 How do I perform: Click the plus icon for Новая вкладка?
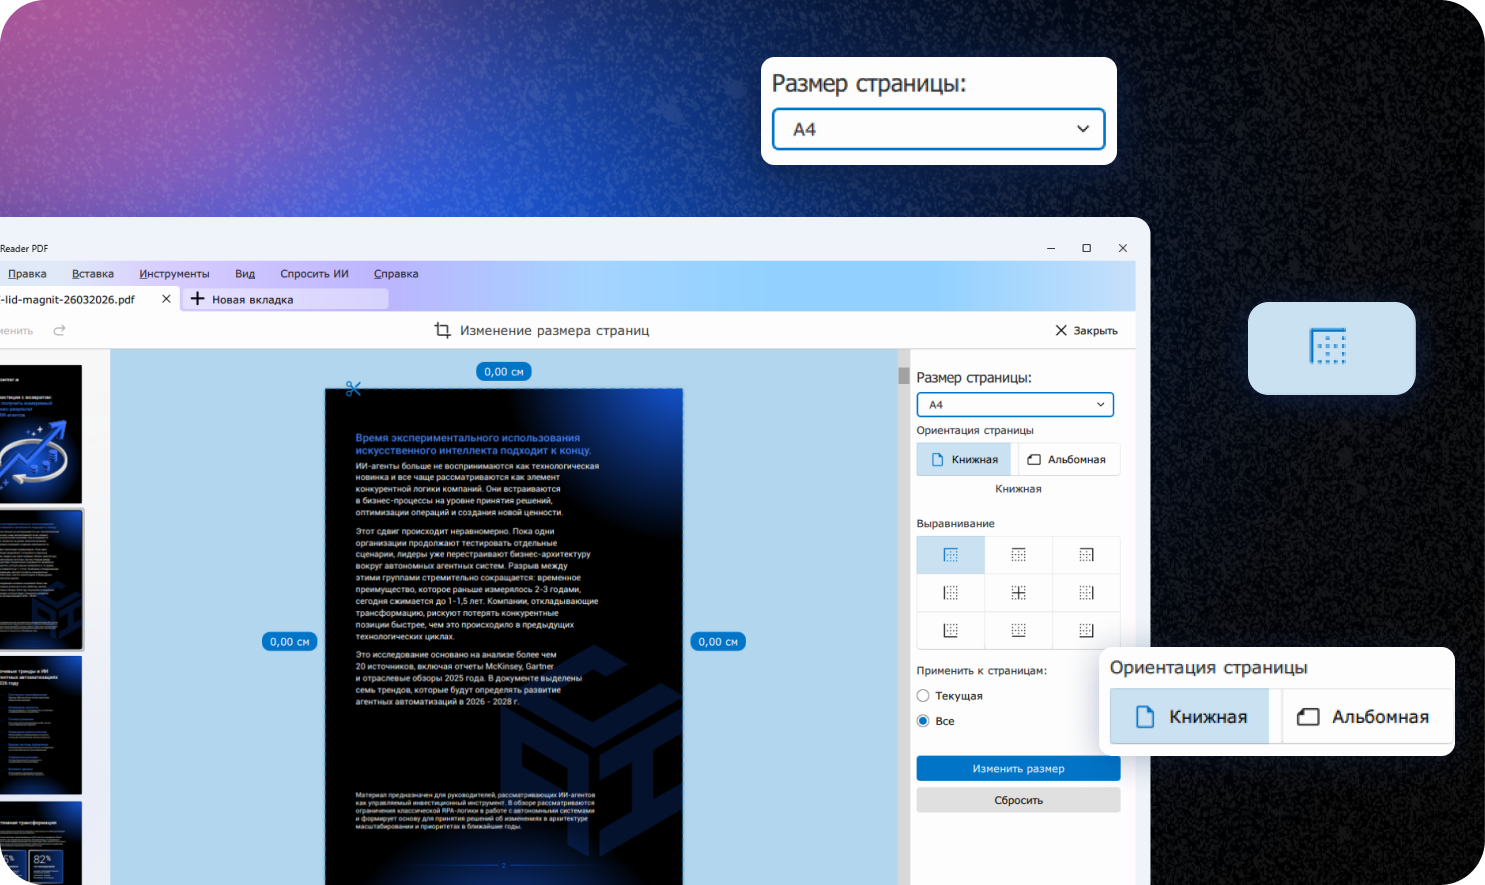tap(197, 299)
